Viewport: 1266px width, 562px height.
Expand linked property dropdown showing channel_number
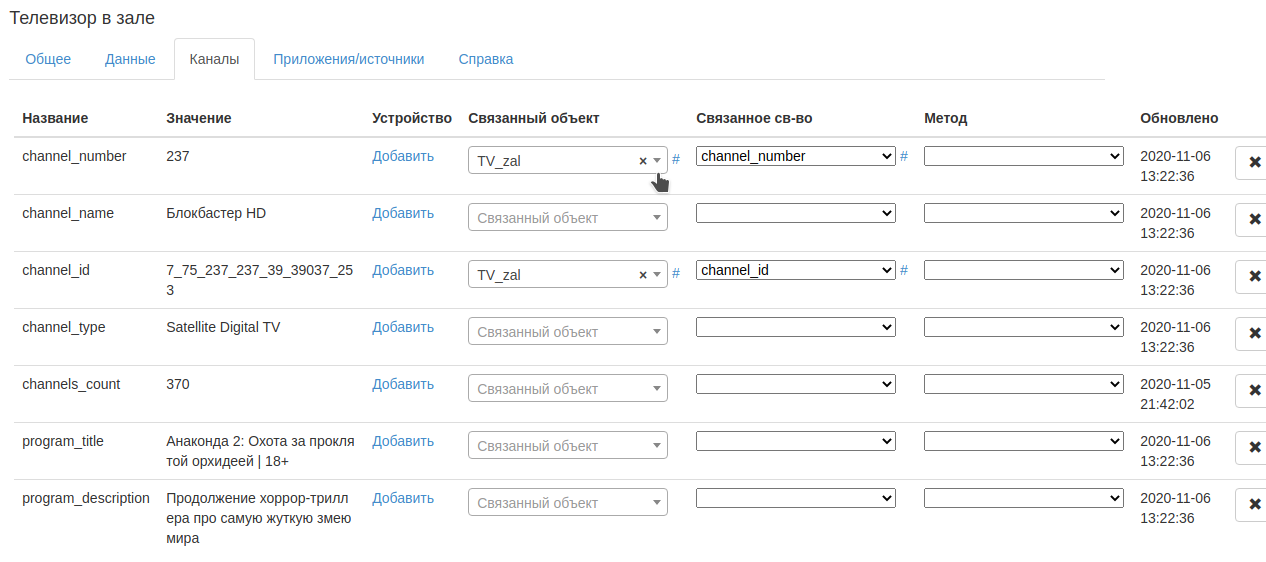click(x=795, y=156)
